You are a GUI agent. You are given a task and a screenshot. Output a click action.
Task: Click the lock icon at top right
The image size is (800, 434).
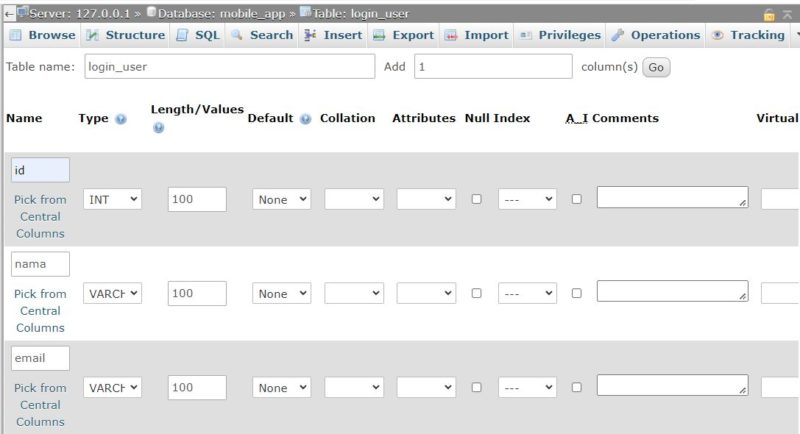(x=769, y=15)
